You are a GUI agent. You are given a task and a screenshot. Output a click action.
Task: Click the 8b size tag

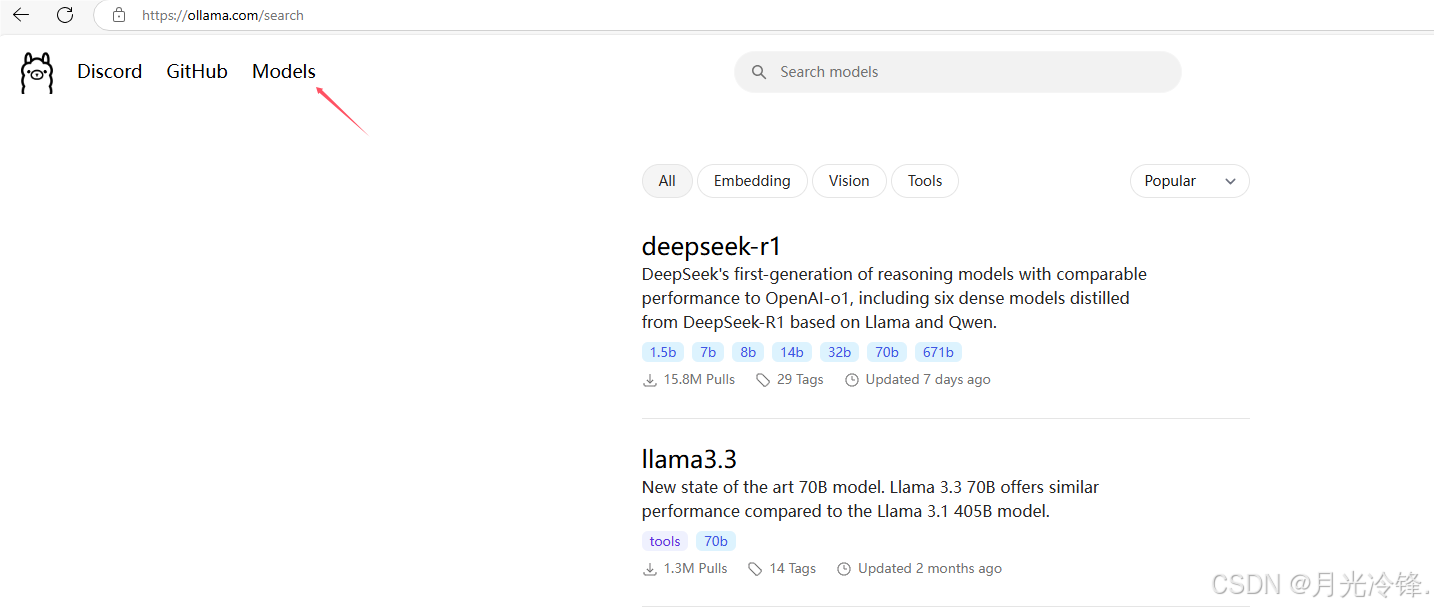tap(748, 352)
